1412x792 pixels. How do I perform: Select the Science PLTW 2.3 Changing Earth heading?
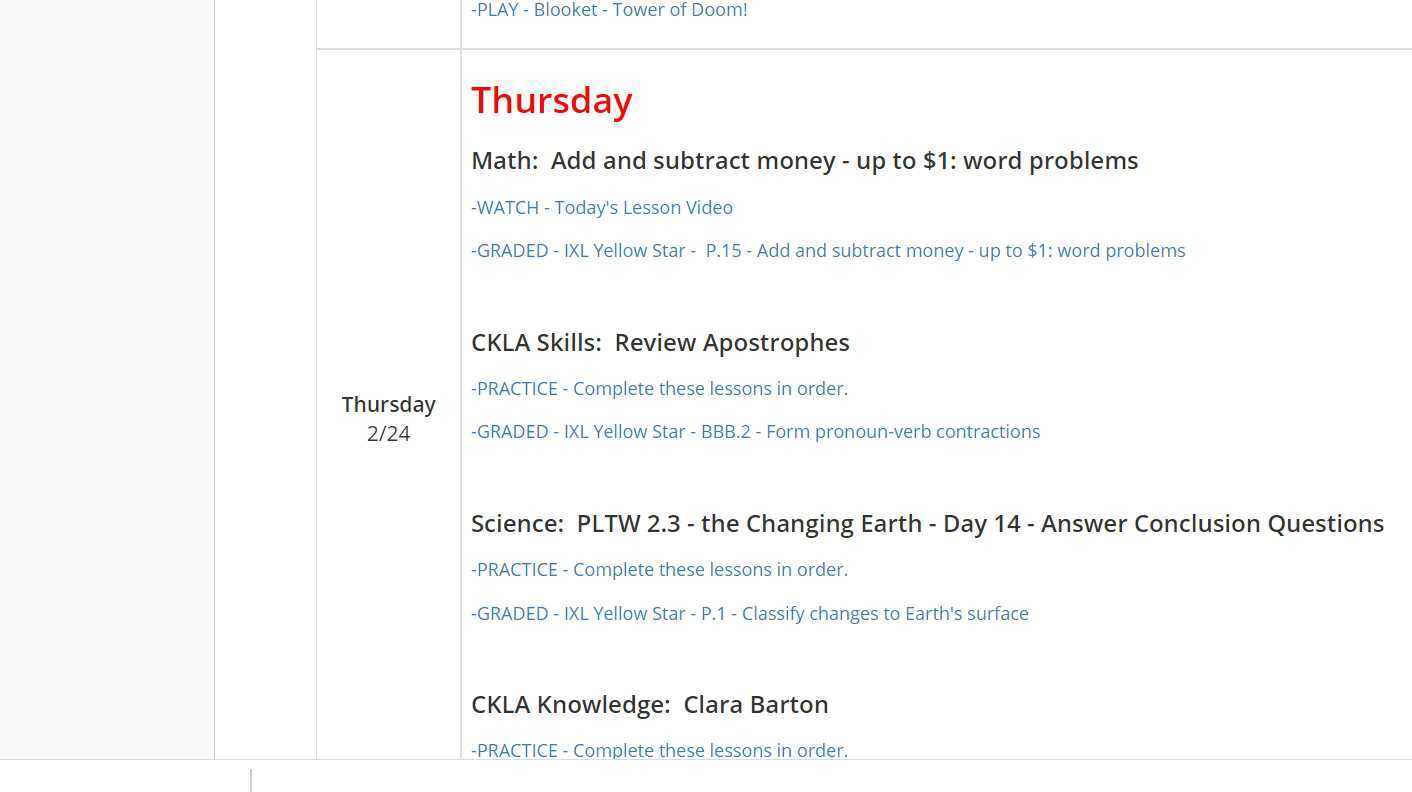click(x=927, y=524)
